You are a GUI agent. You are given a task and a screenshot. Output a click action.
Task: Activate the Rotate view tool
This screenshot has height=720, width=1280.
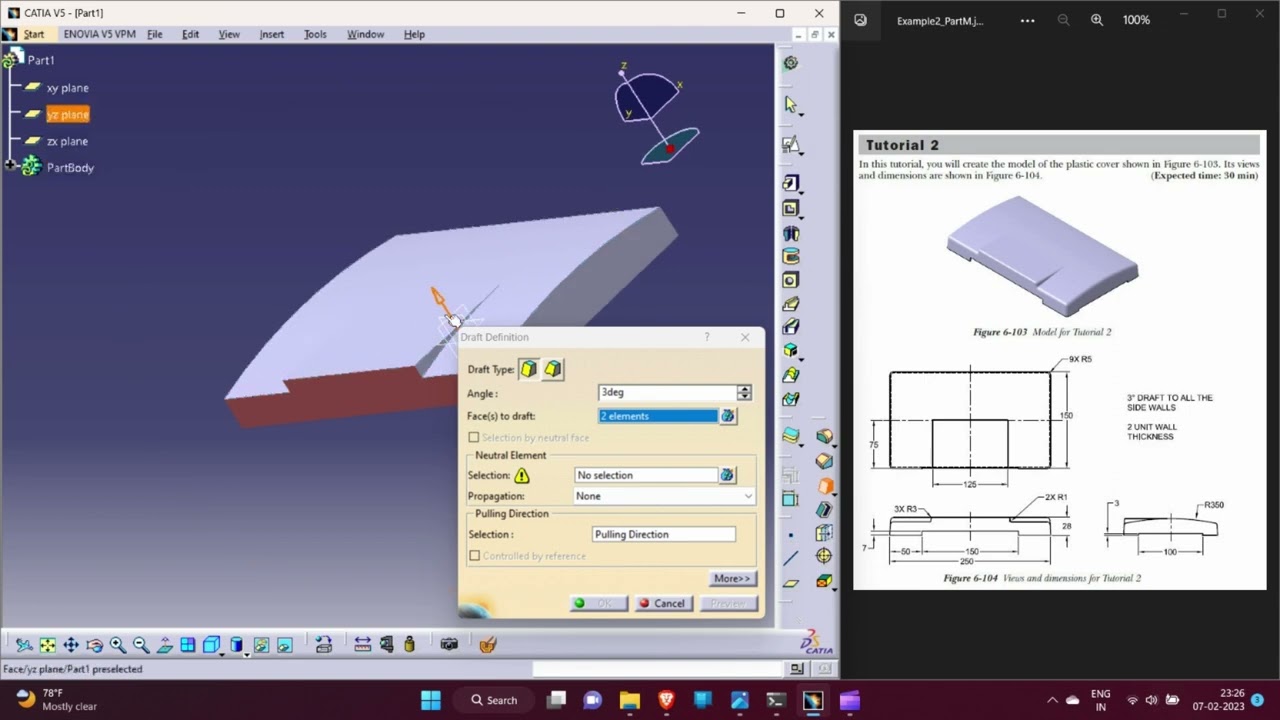point(94,645)
